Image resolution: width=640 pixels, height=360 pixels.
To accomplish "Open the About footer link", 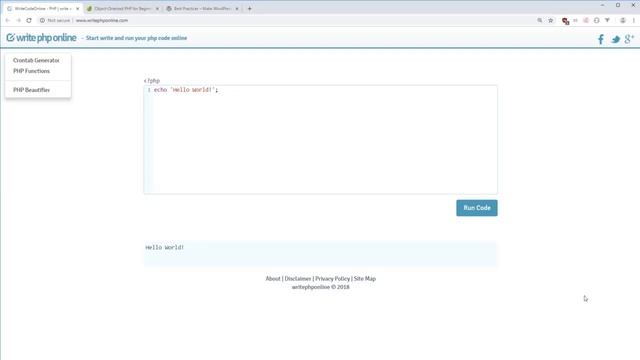I will [273, 279].
